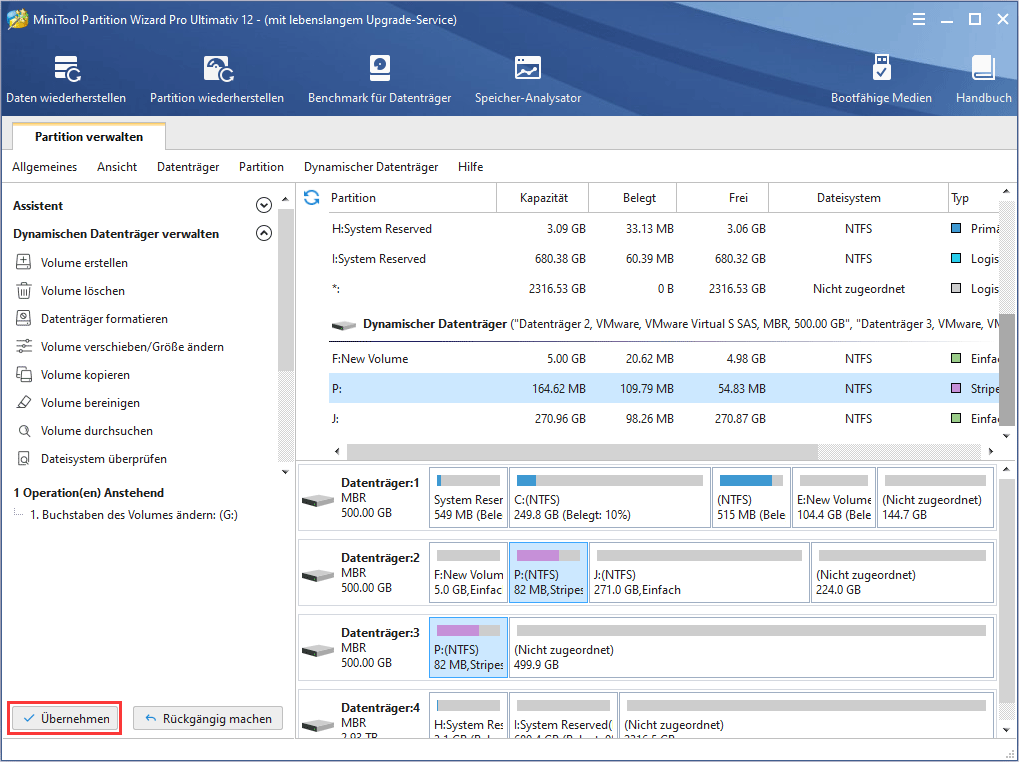Viewport: 1019px width, 762px height.
Task: Click Volume verschieben/Größe ändern icon
Action: click(23, 346)
